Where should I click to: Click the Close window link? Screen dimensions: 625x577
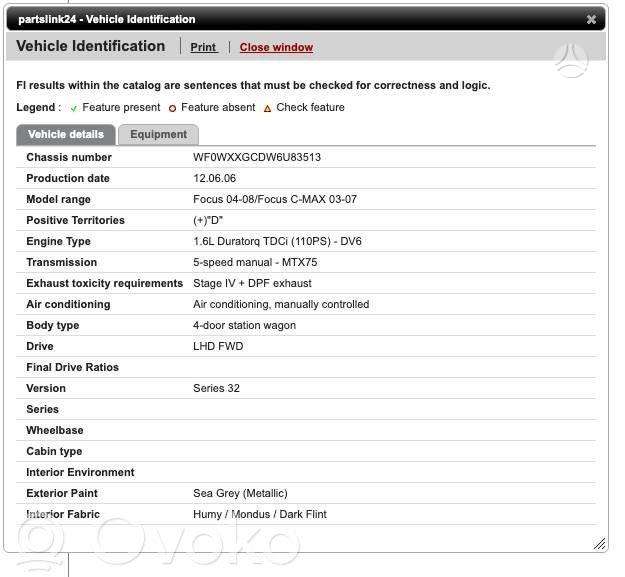276,47
